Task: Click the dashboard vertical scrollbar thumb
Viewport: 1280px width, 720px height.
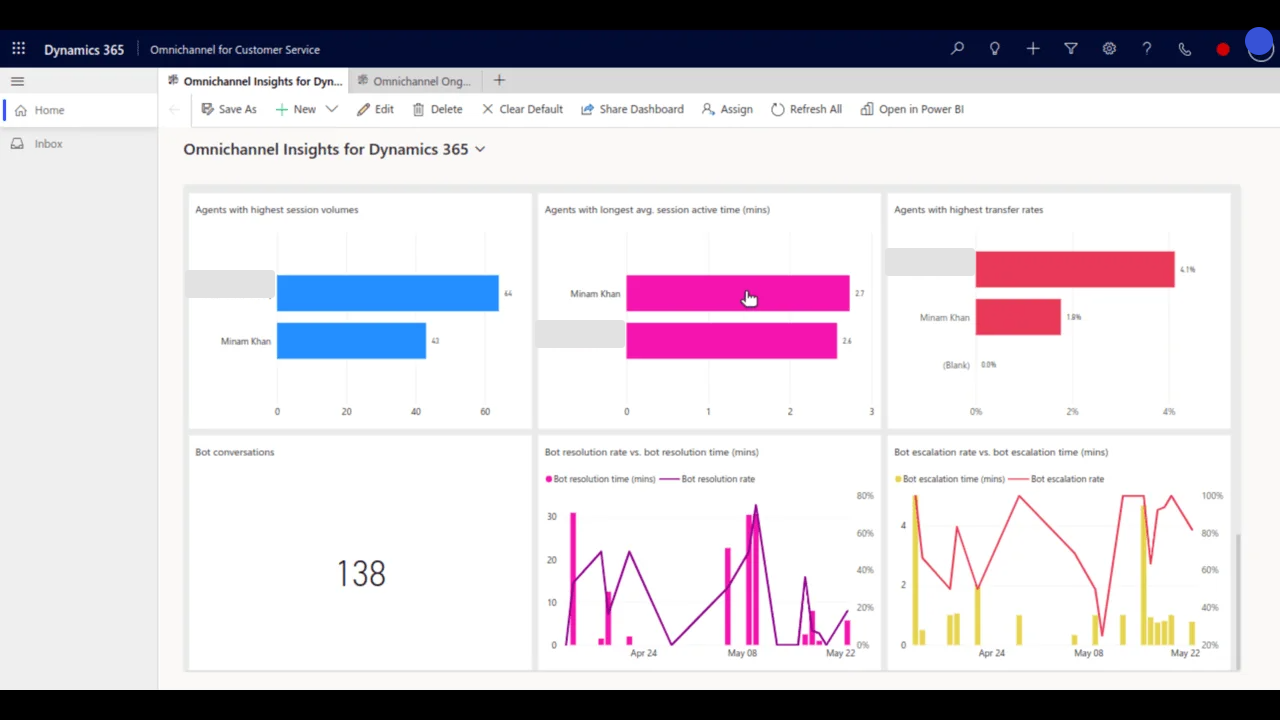Action: click(x=1237, y=600)
